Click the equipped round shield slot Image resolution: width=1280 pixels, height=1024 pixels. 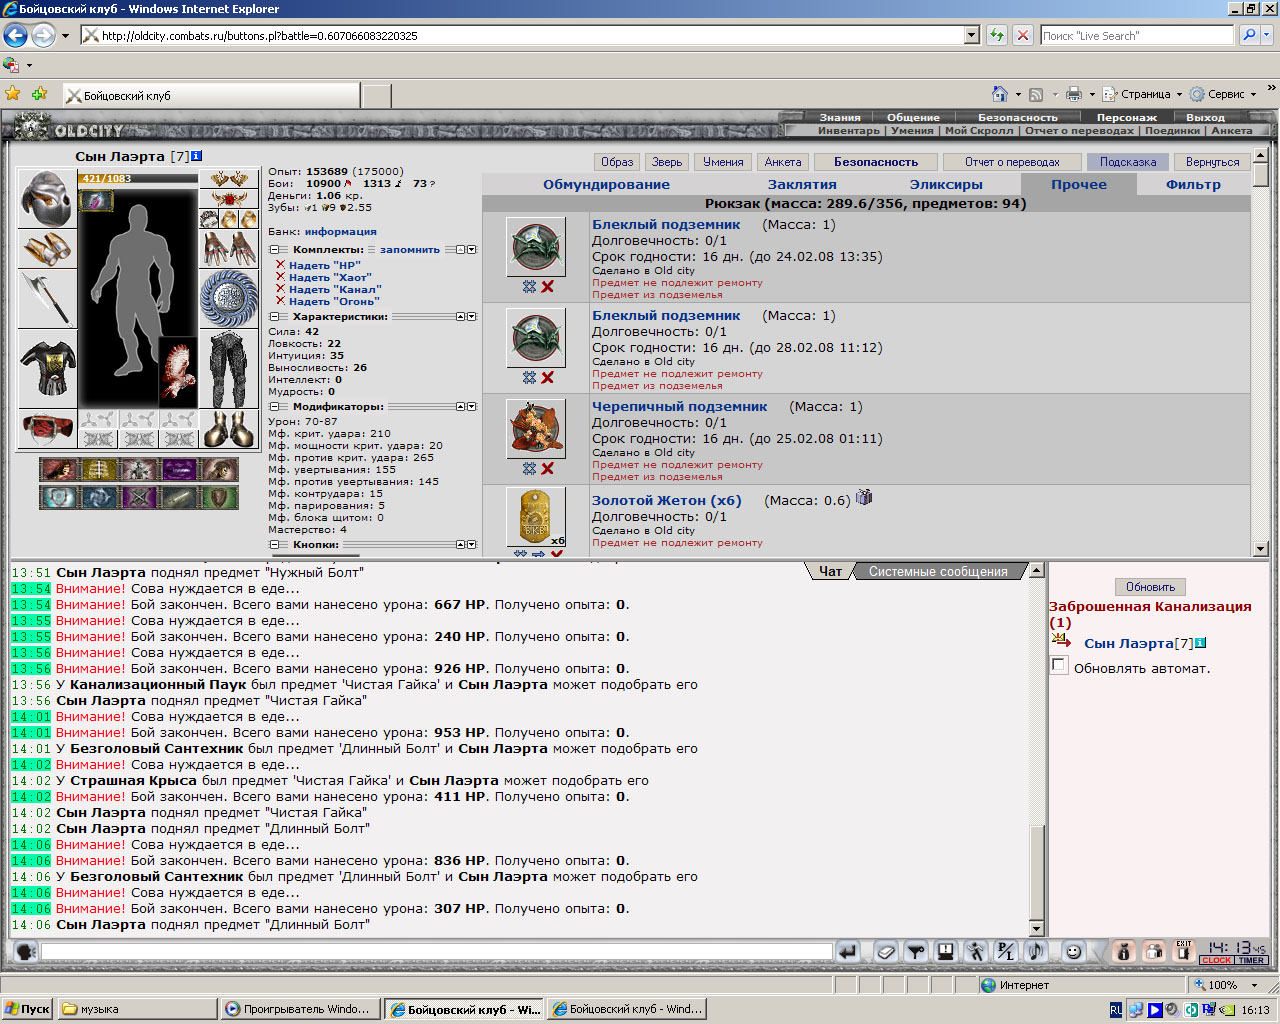(228, 298)
